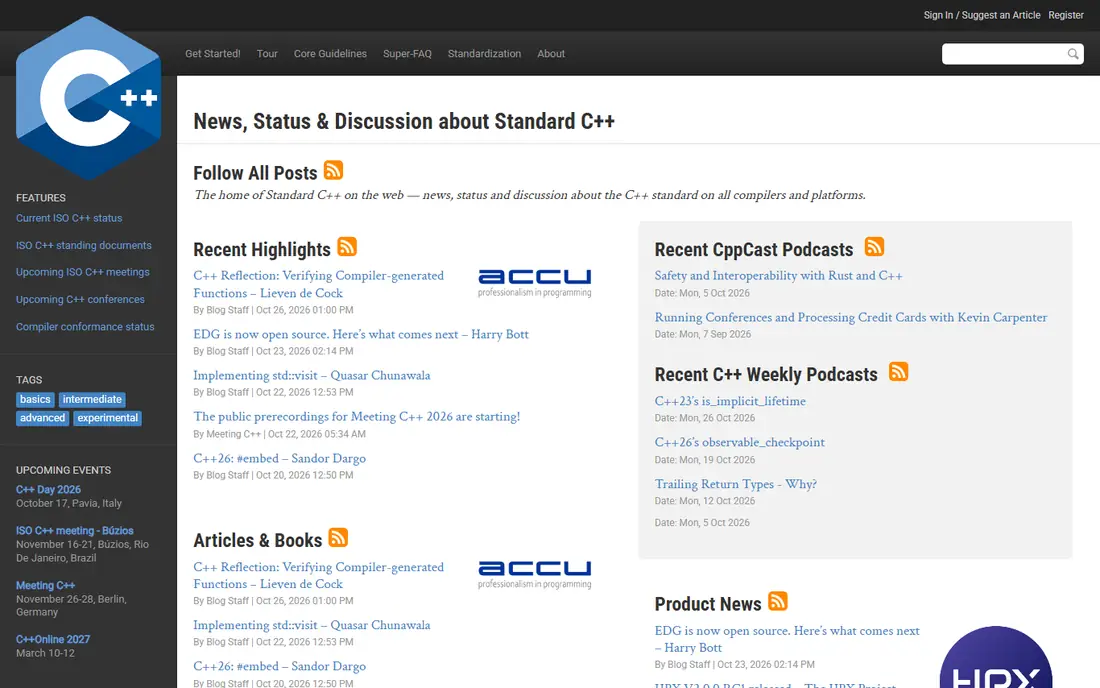Click Sign In / Suggest an Article

(981, 15)
